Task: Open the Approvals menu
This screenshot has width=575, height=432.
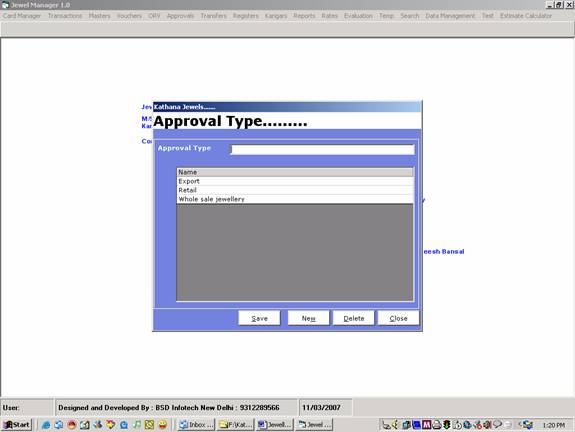Action: point(180,16)
